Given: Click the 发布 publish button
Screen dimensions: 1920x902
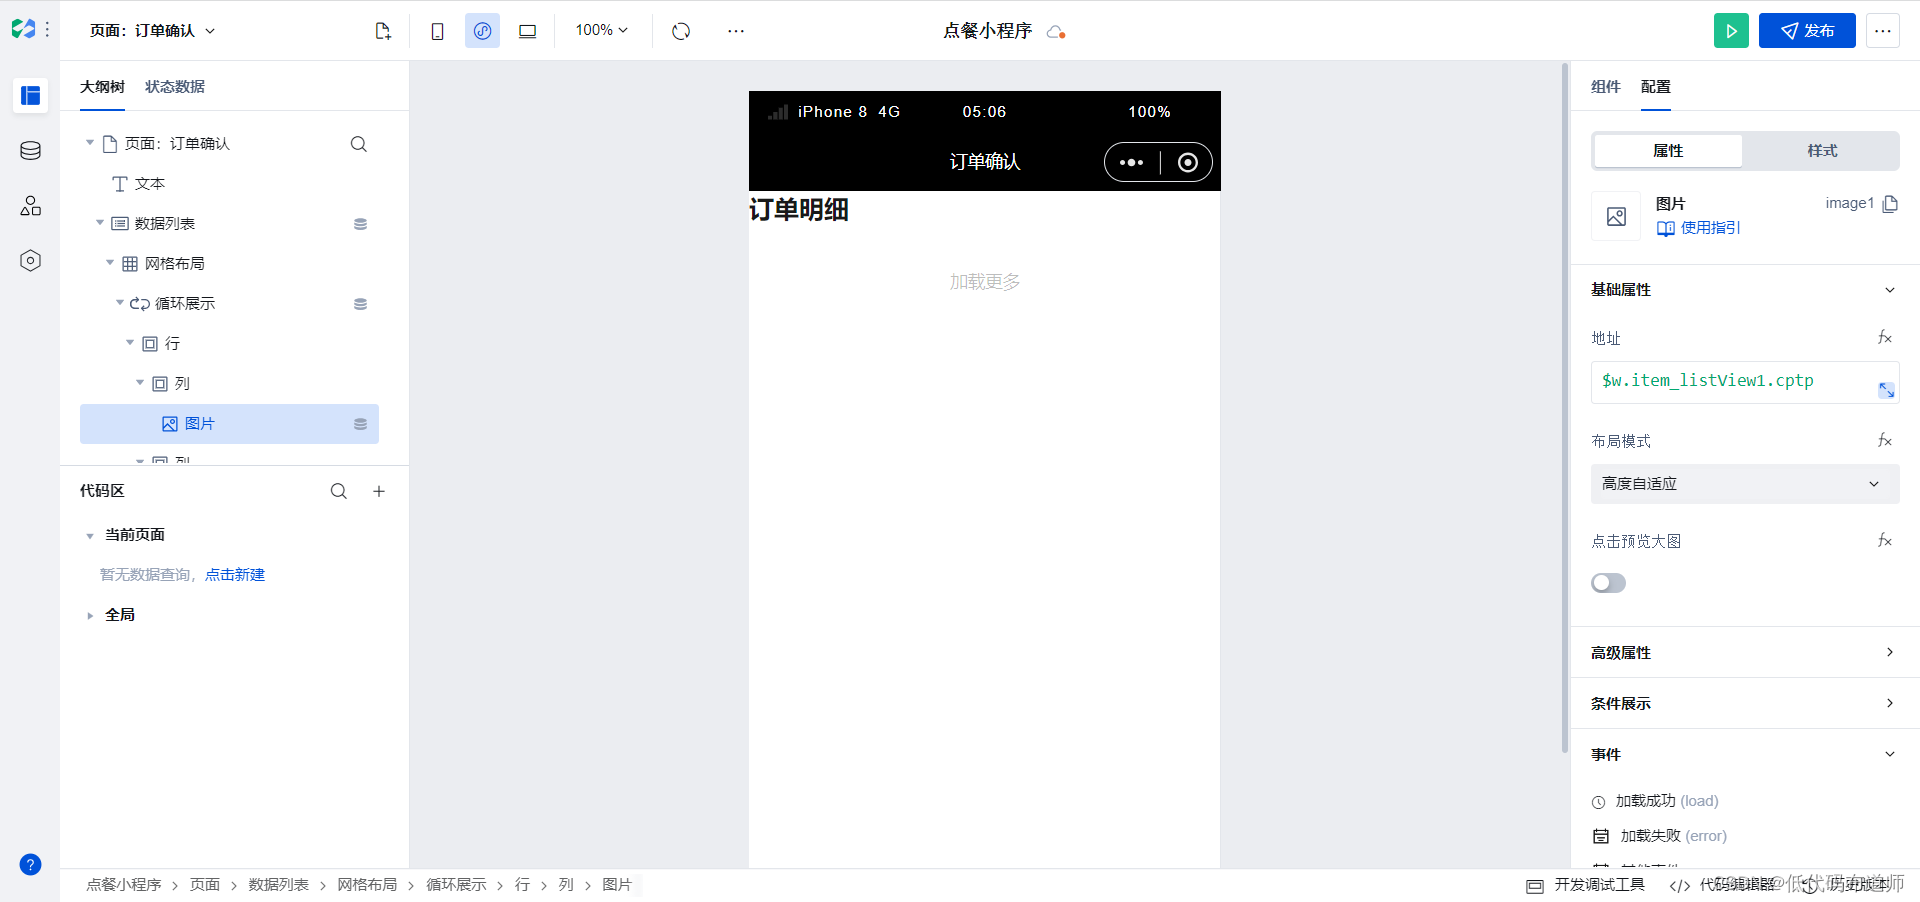Looking at the screenshot, I should pos(1807,31).
